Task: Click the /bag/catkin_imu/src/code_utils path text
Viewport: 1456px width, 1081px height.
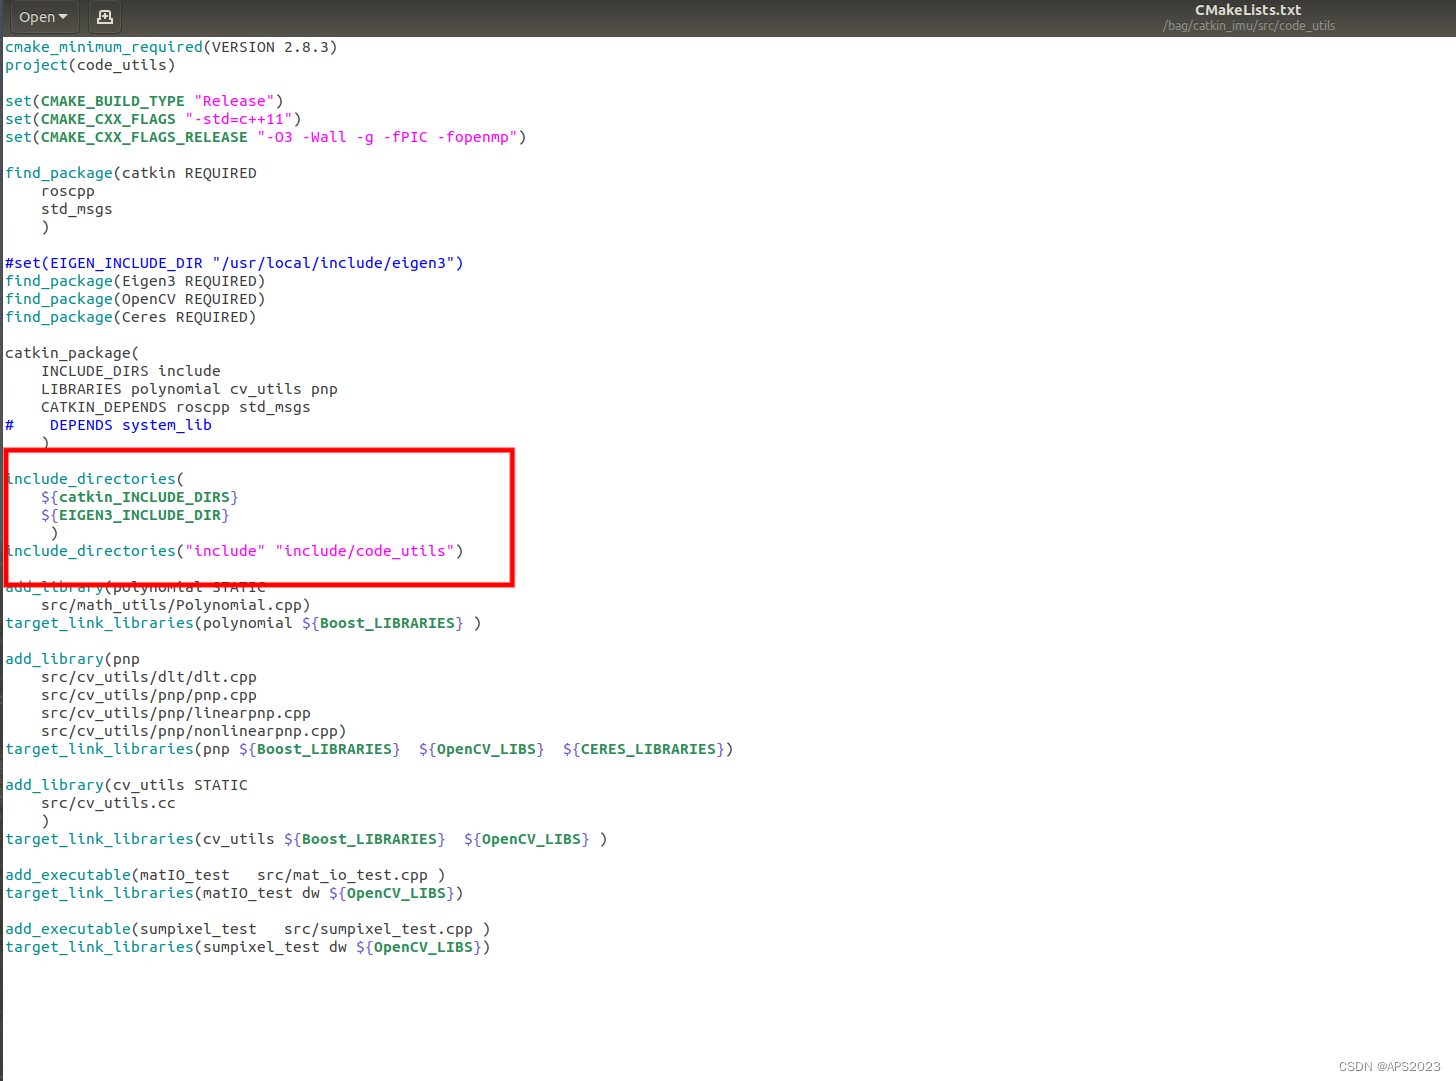Action: [1248, 26]
